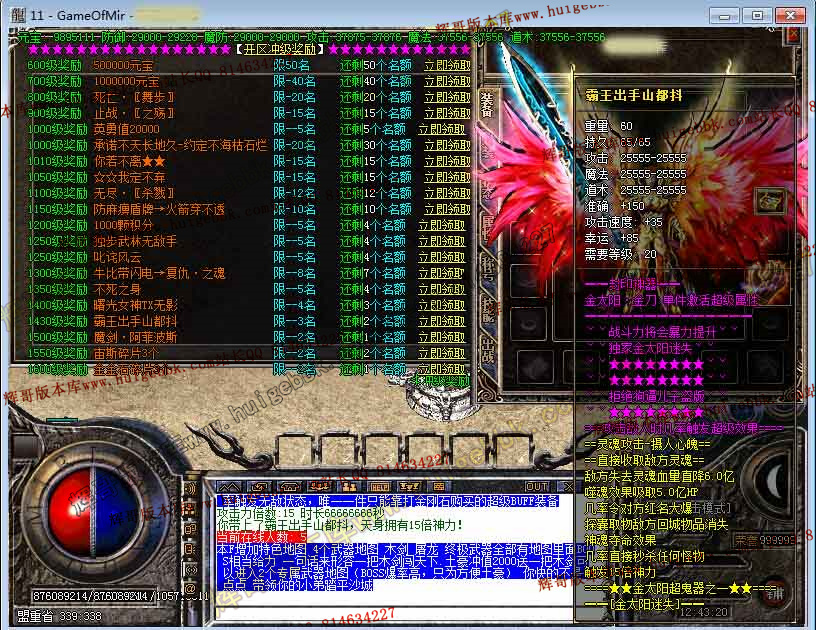
Task: Click the up-arrow icon on chat toolbar
Action: (x=229, y=487)
